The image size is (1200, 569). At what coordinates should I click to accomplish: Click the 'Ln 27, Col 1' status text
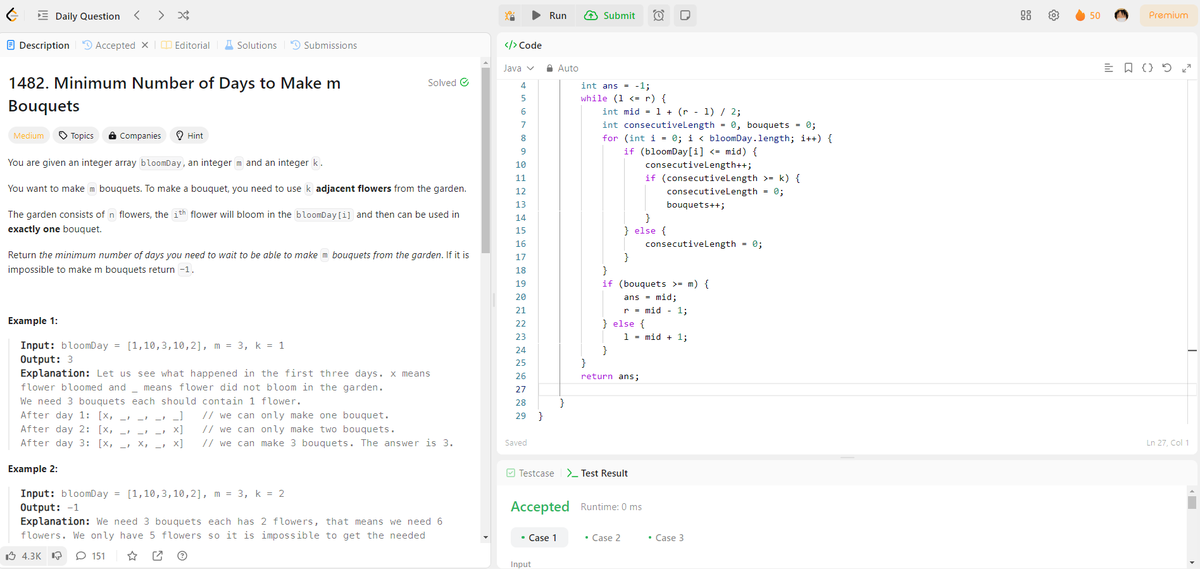pos(1167,442)
